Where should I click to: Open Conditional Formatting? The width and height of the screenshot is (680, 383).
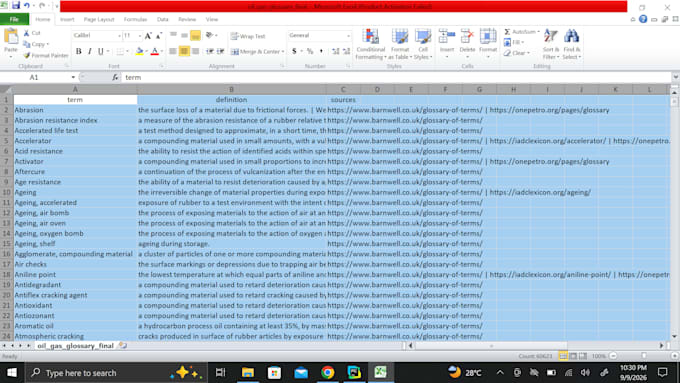coord(371,44)
